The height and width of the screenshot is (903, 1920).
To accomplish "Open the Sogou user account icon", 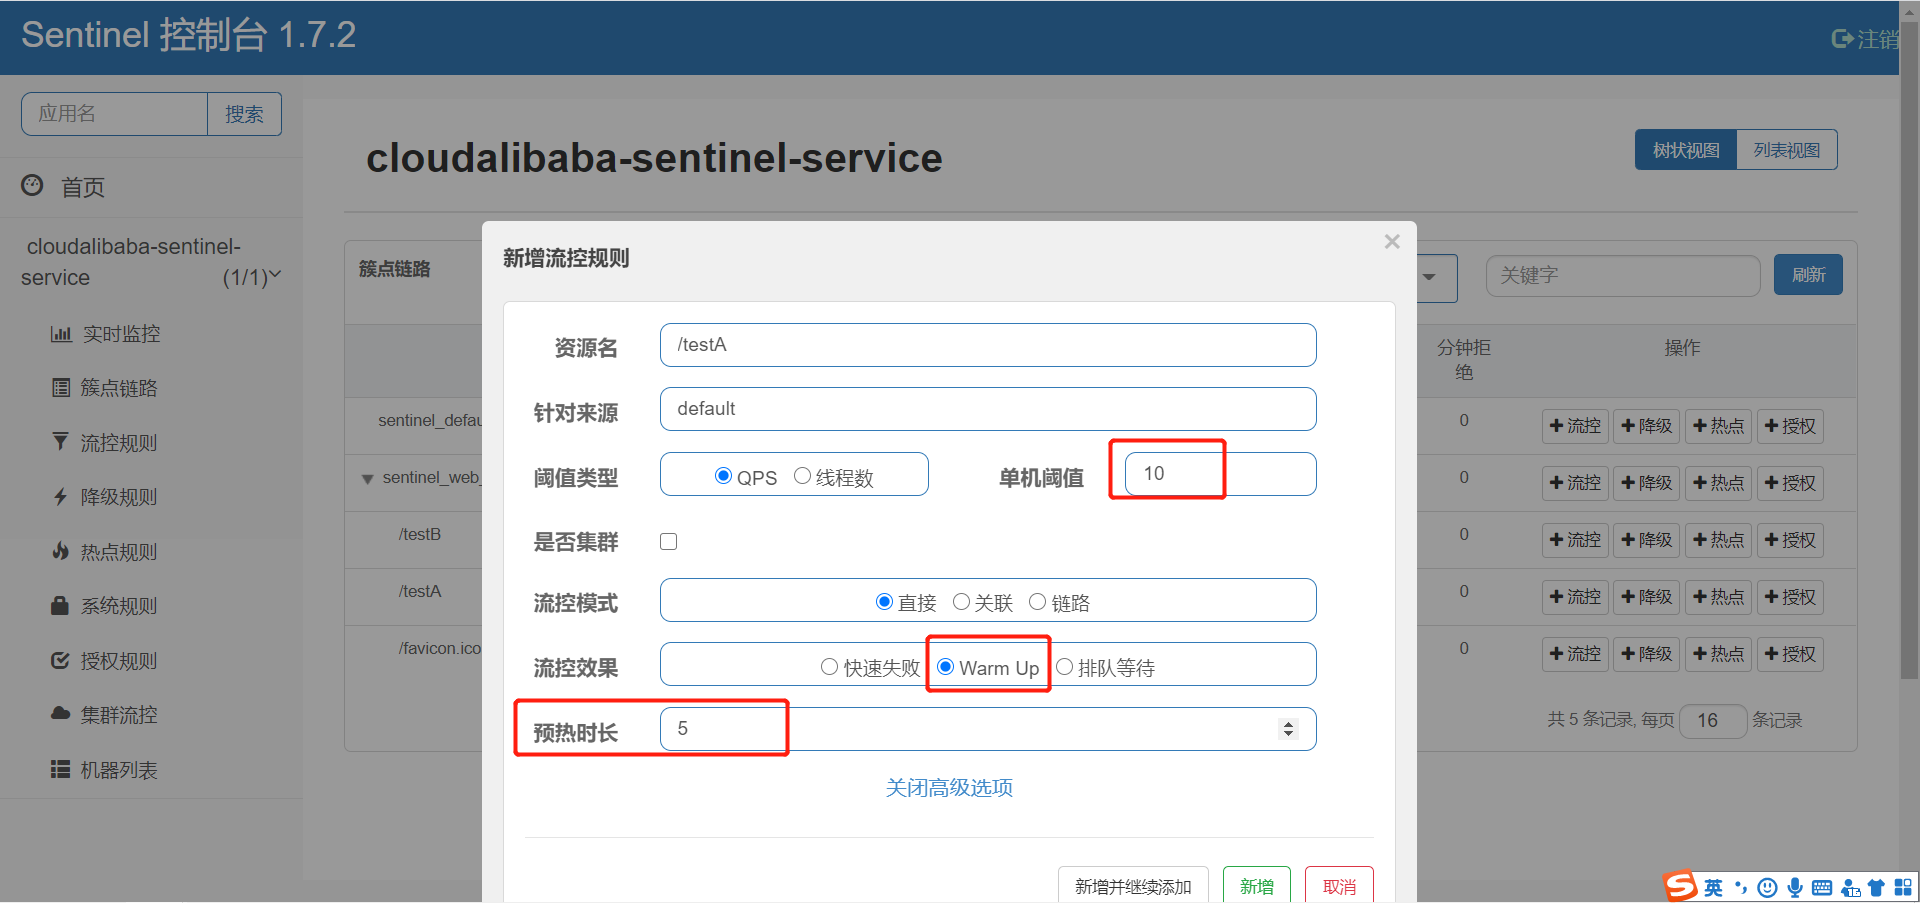I will (x=1850, y=887).
